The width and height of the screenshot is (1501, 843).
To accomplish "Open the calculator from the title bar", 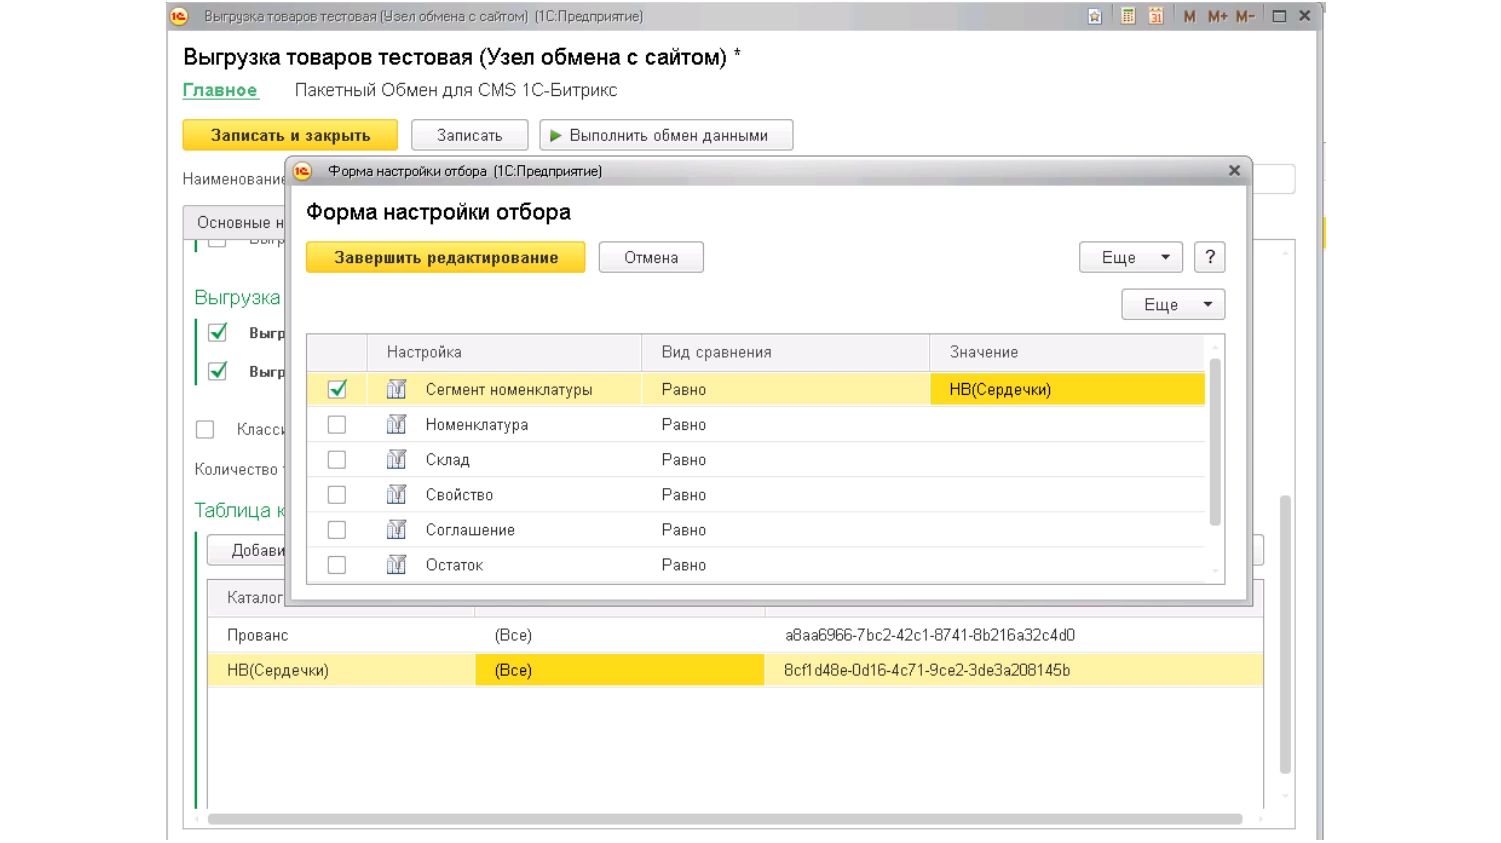I will tap(1127, 16).
